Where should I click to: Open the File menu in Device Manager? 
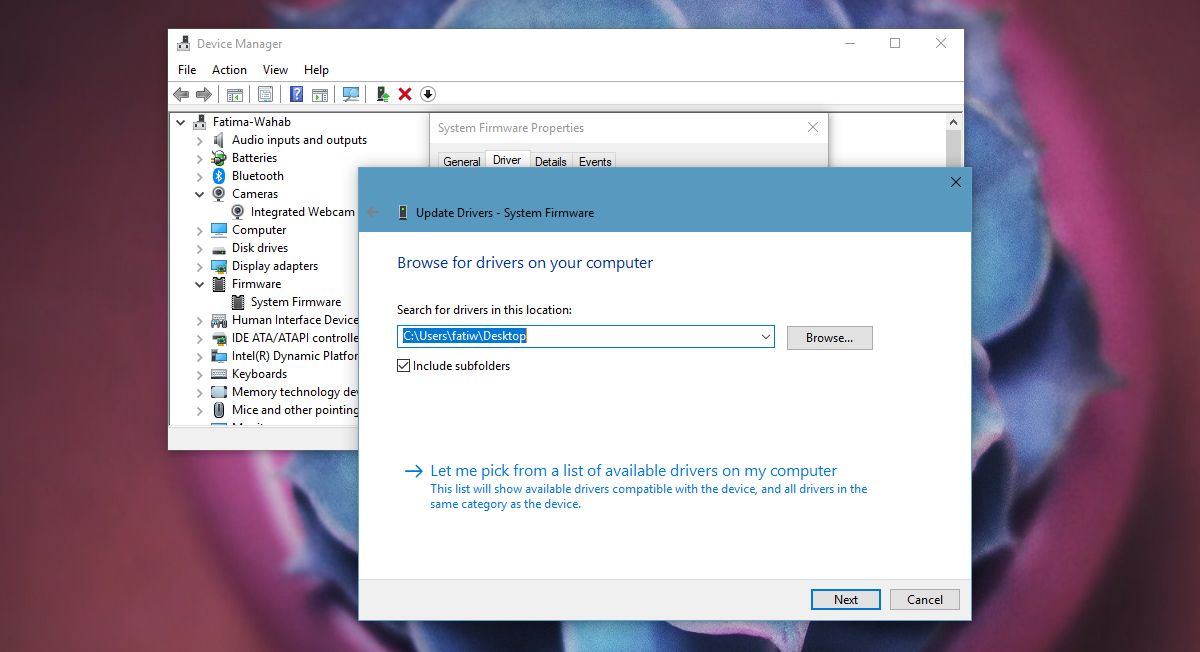[x=187, y=70]
